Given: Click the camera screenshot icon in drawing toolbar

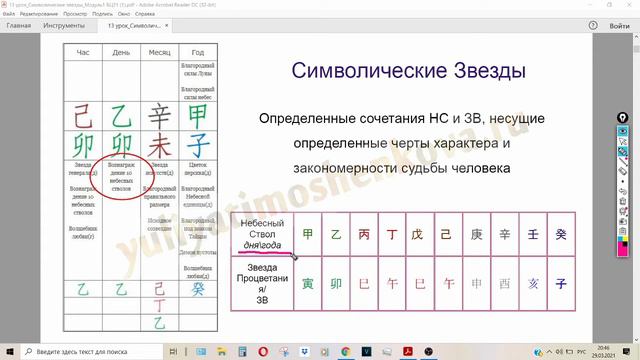Looking at the screenshot, I should [x=622, y=221].
